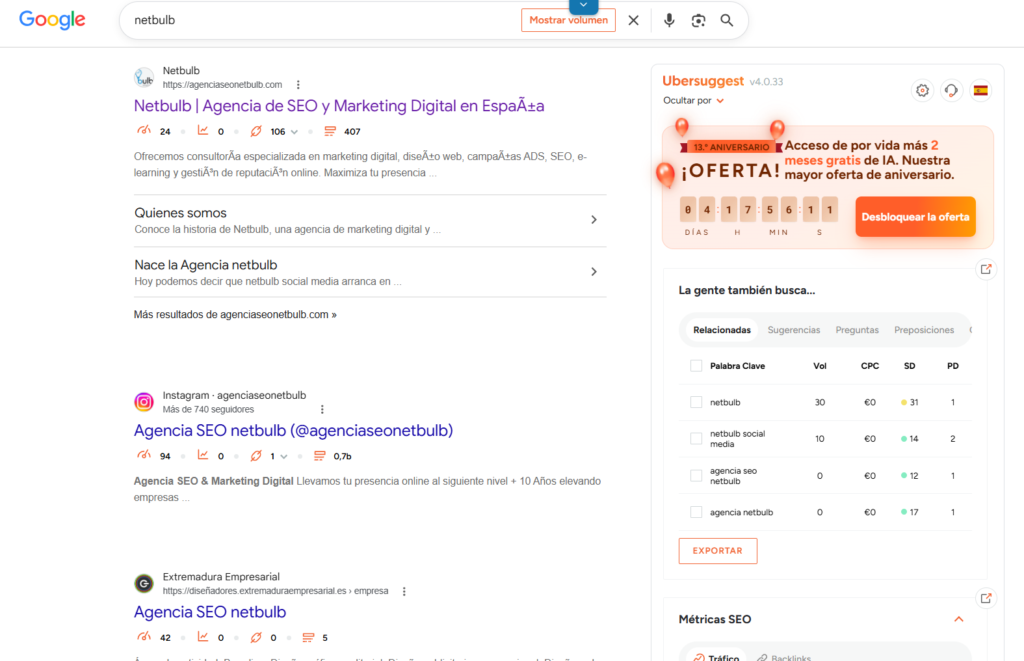Click traffic chart icon in Netbulb result metrics
This screenshot has width=1024, height=661.
click(203, 131)
